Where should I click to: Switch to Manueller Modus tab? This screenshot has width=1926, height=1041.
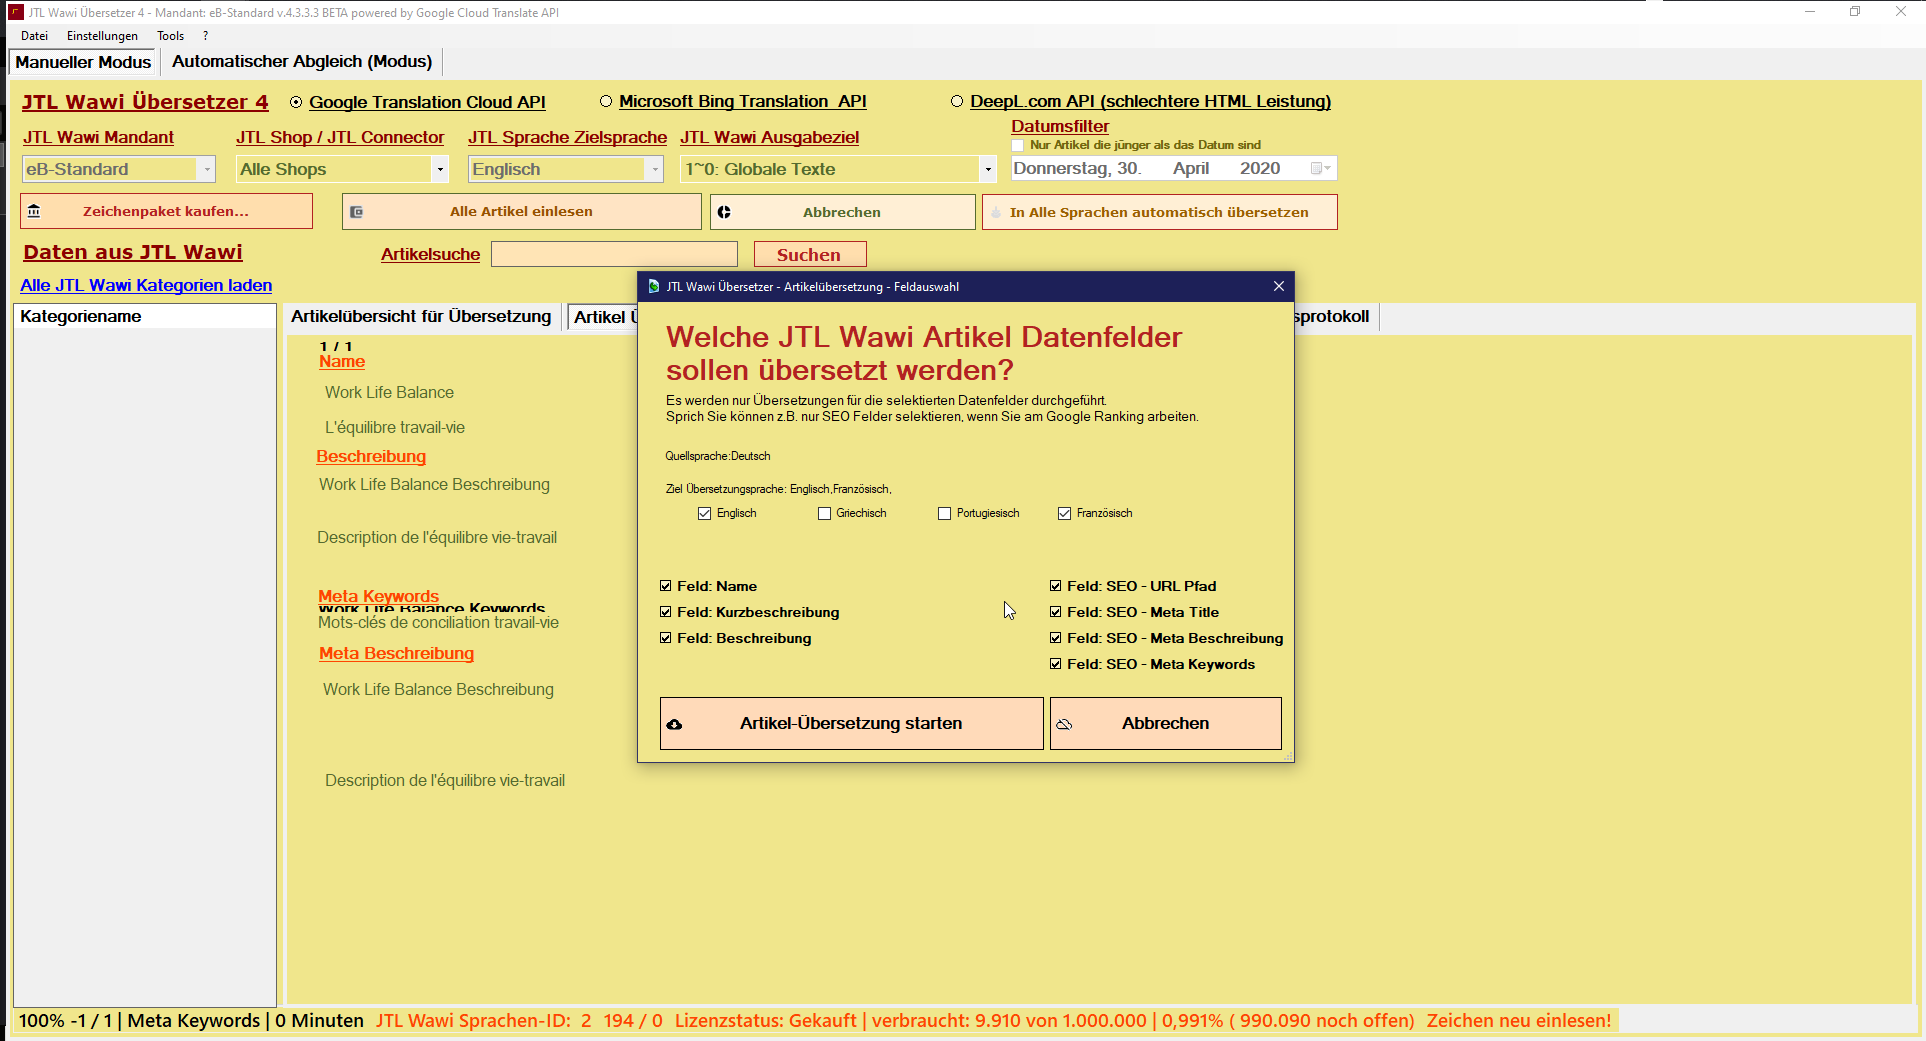pyautogui.click(x=83, y=62)
